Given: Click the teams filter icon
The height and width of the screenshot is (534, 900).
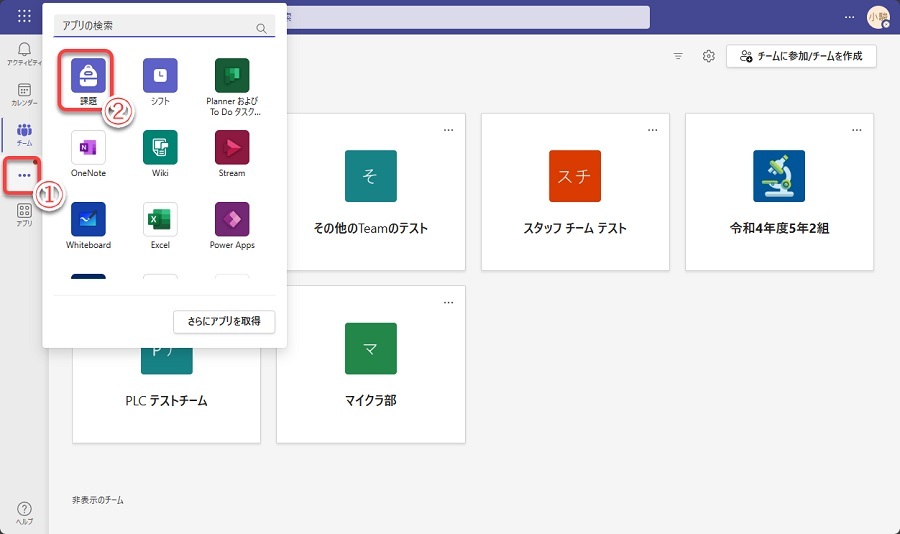Looking at the screenshot, I should [x=678, y=56].
